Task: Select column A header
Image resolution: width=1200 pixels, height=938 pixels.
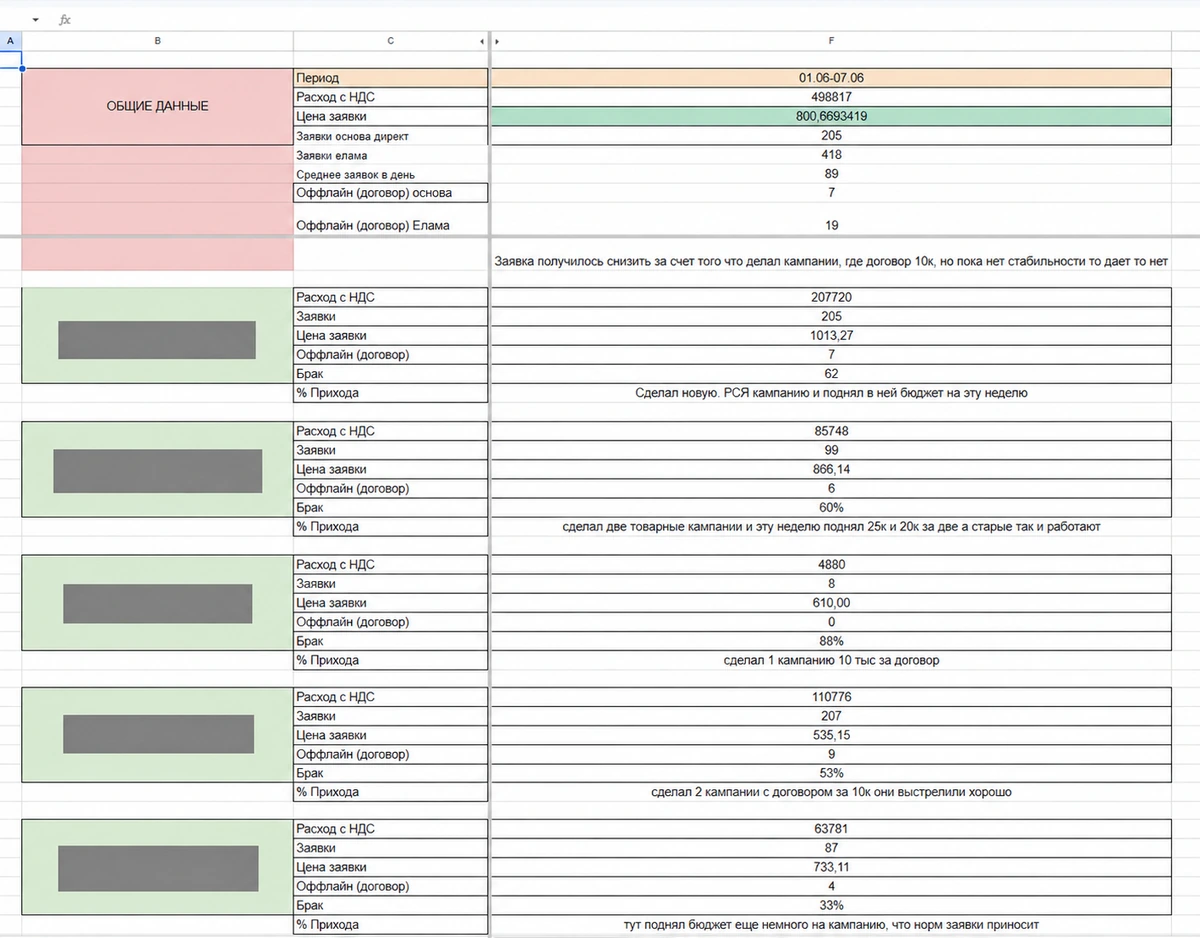Action: click(10, 41)
